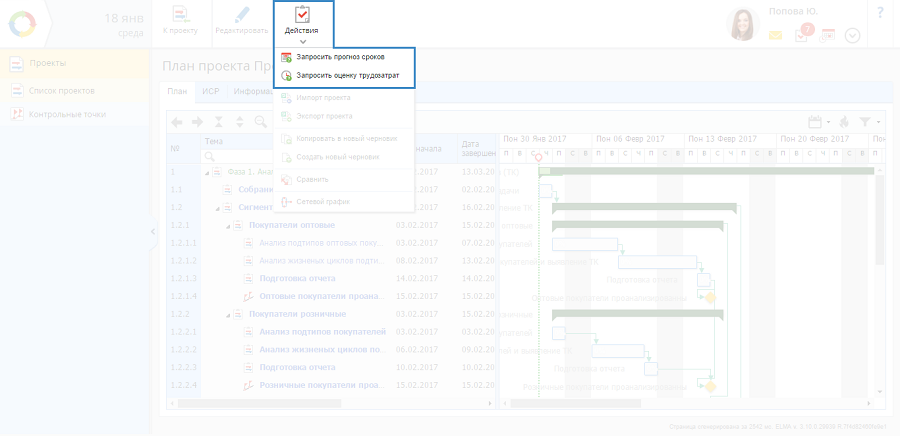Click the right arrow icon in the Gantt toolbar
This screenshot has width=900, height=436.
click(197, 122)
